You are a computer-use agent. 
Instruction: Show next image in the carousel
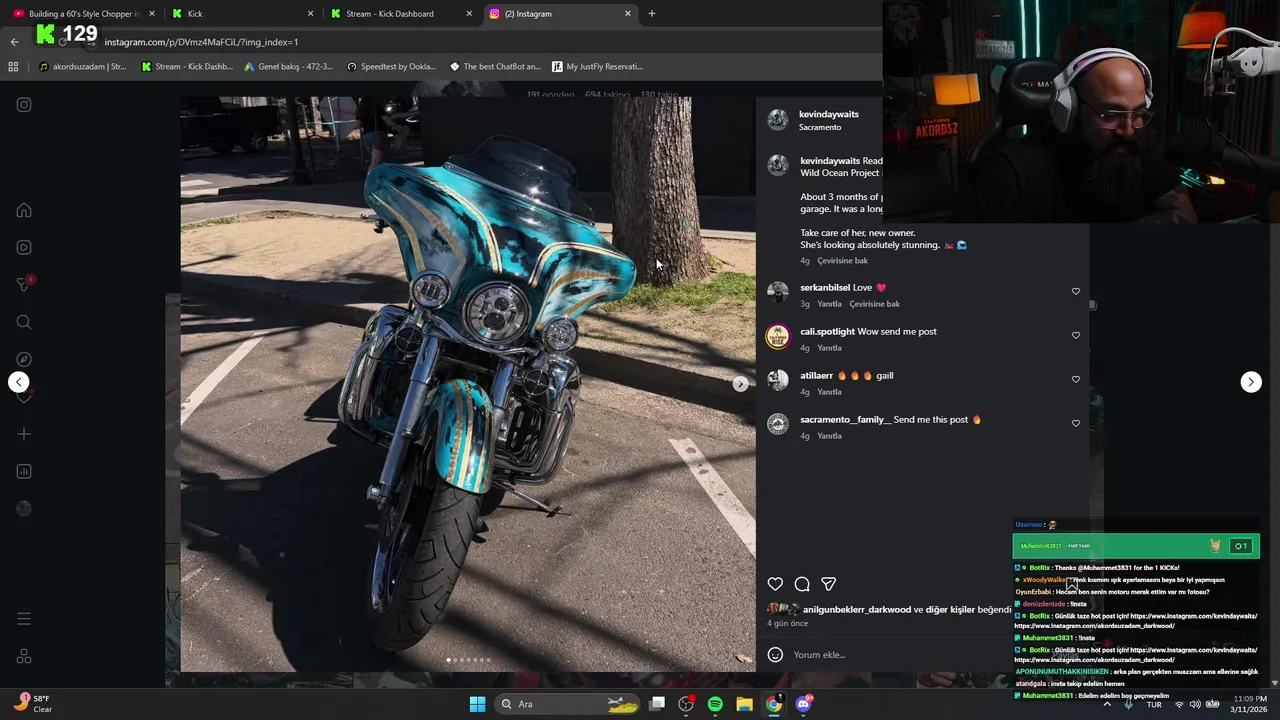tap(740, 384)
